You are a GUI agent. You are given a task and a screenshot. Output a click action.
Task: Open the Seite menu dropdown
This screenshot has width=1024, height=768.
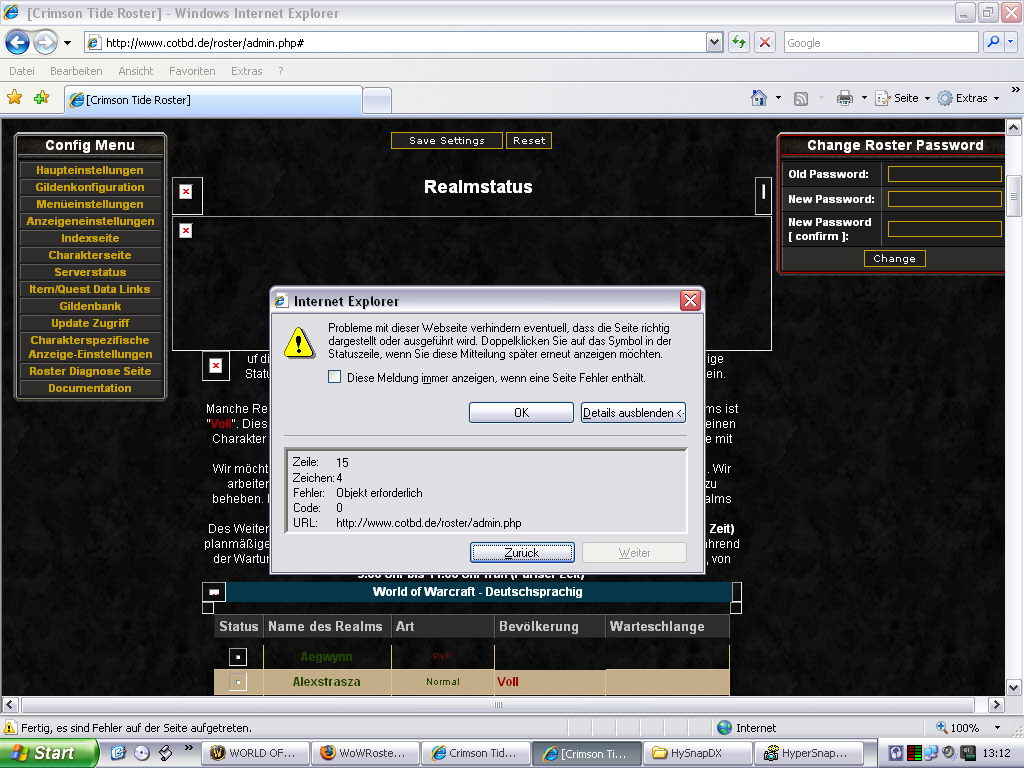pyautogui.click(x=903, y=98)
